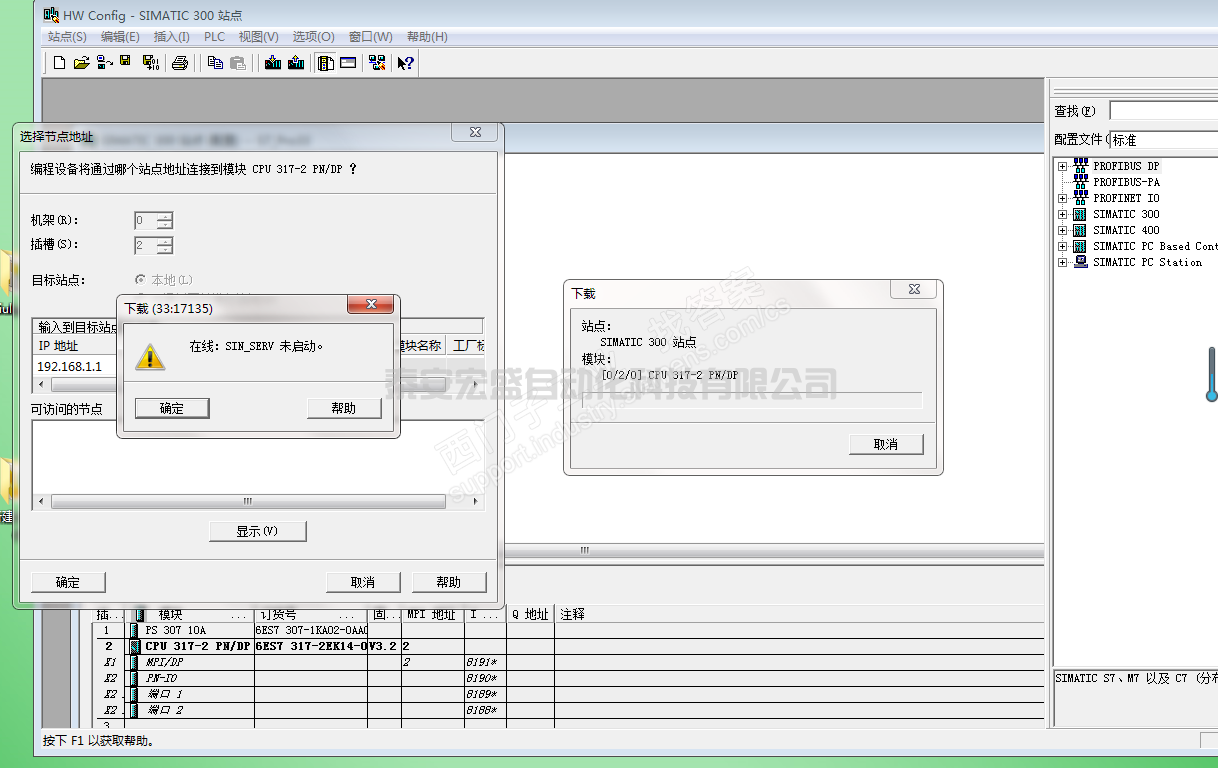This screenshot has height=768, width=1218.
Task: Open the PLC menu
Action: pos(214,37)
